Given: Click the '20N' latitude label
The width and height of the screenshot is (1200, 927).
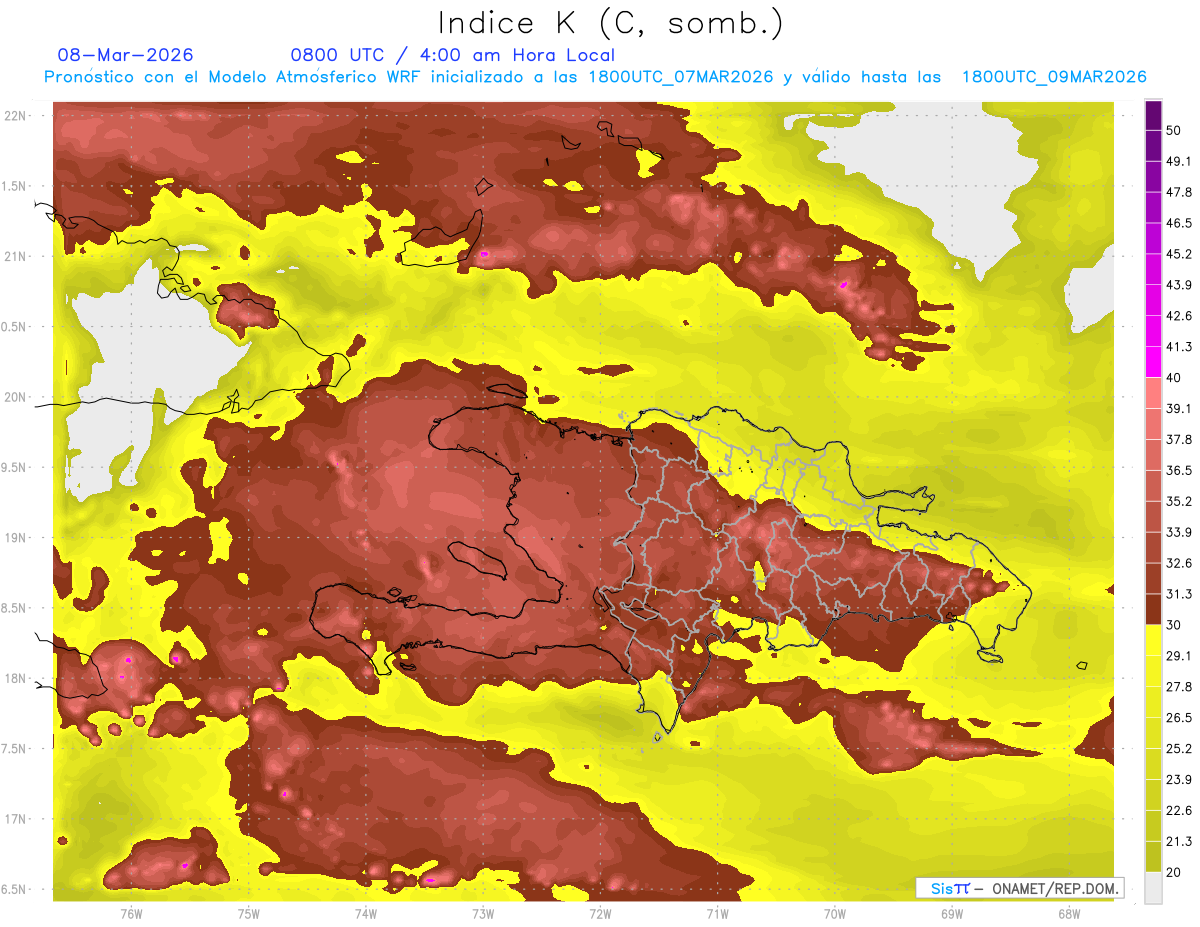Looking at the screenshot, I should (16, 397).
